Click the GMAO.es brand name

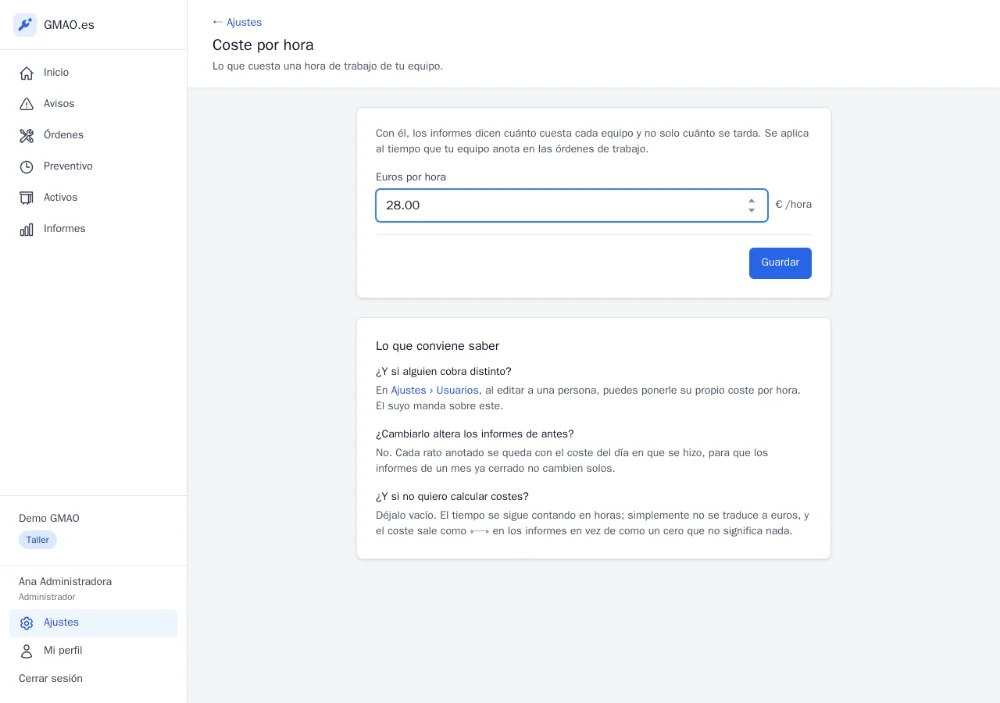[69, 25]
